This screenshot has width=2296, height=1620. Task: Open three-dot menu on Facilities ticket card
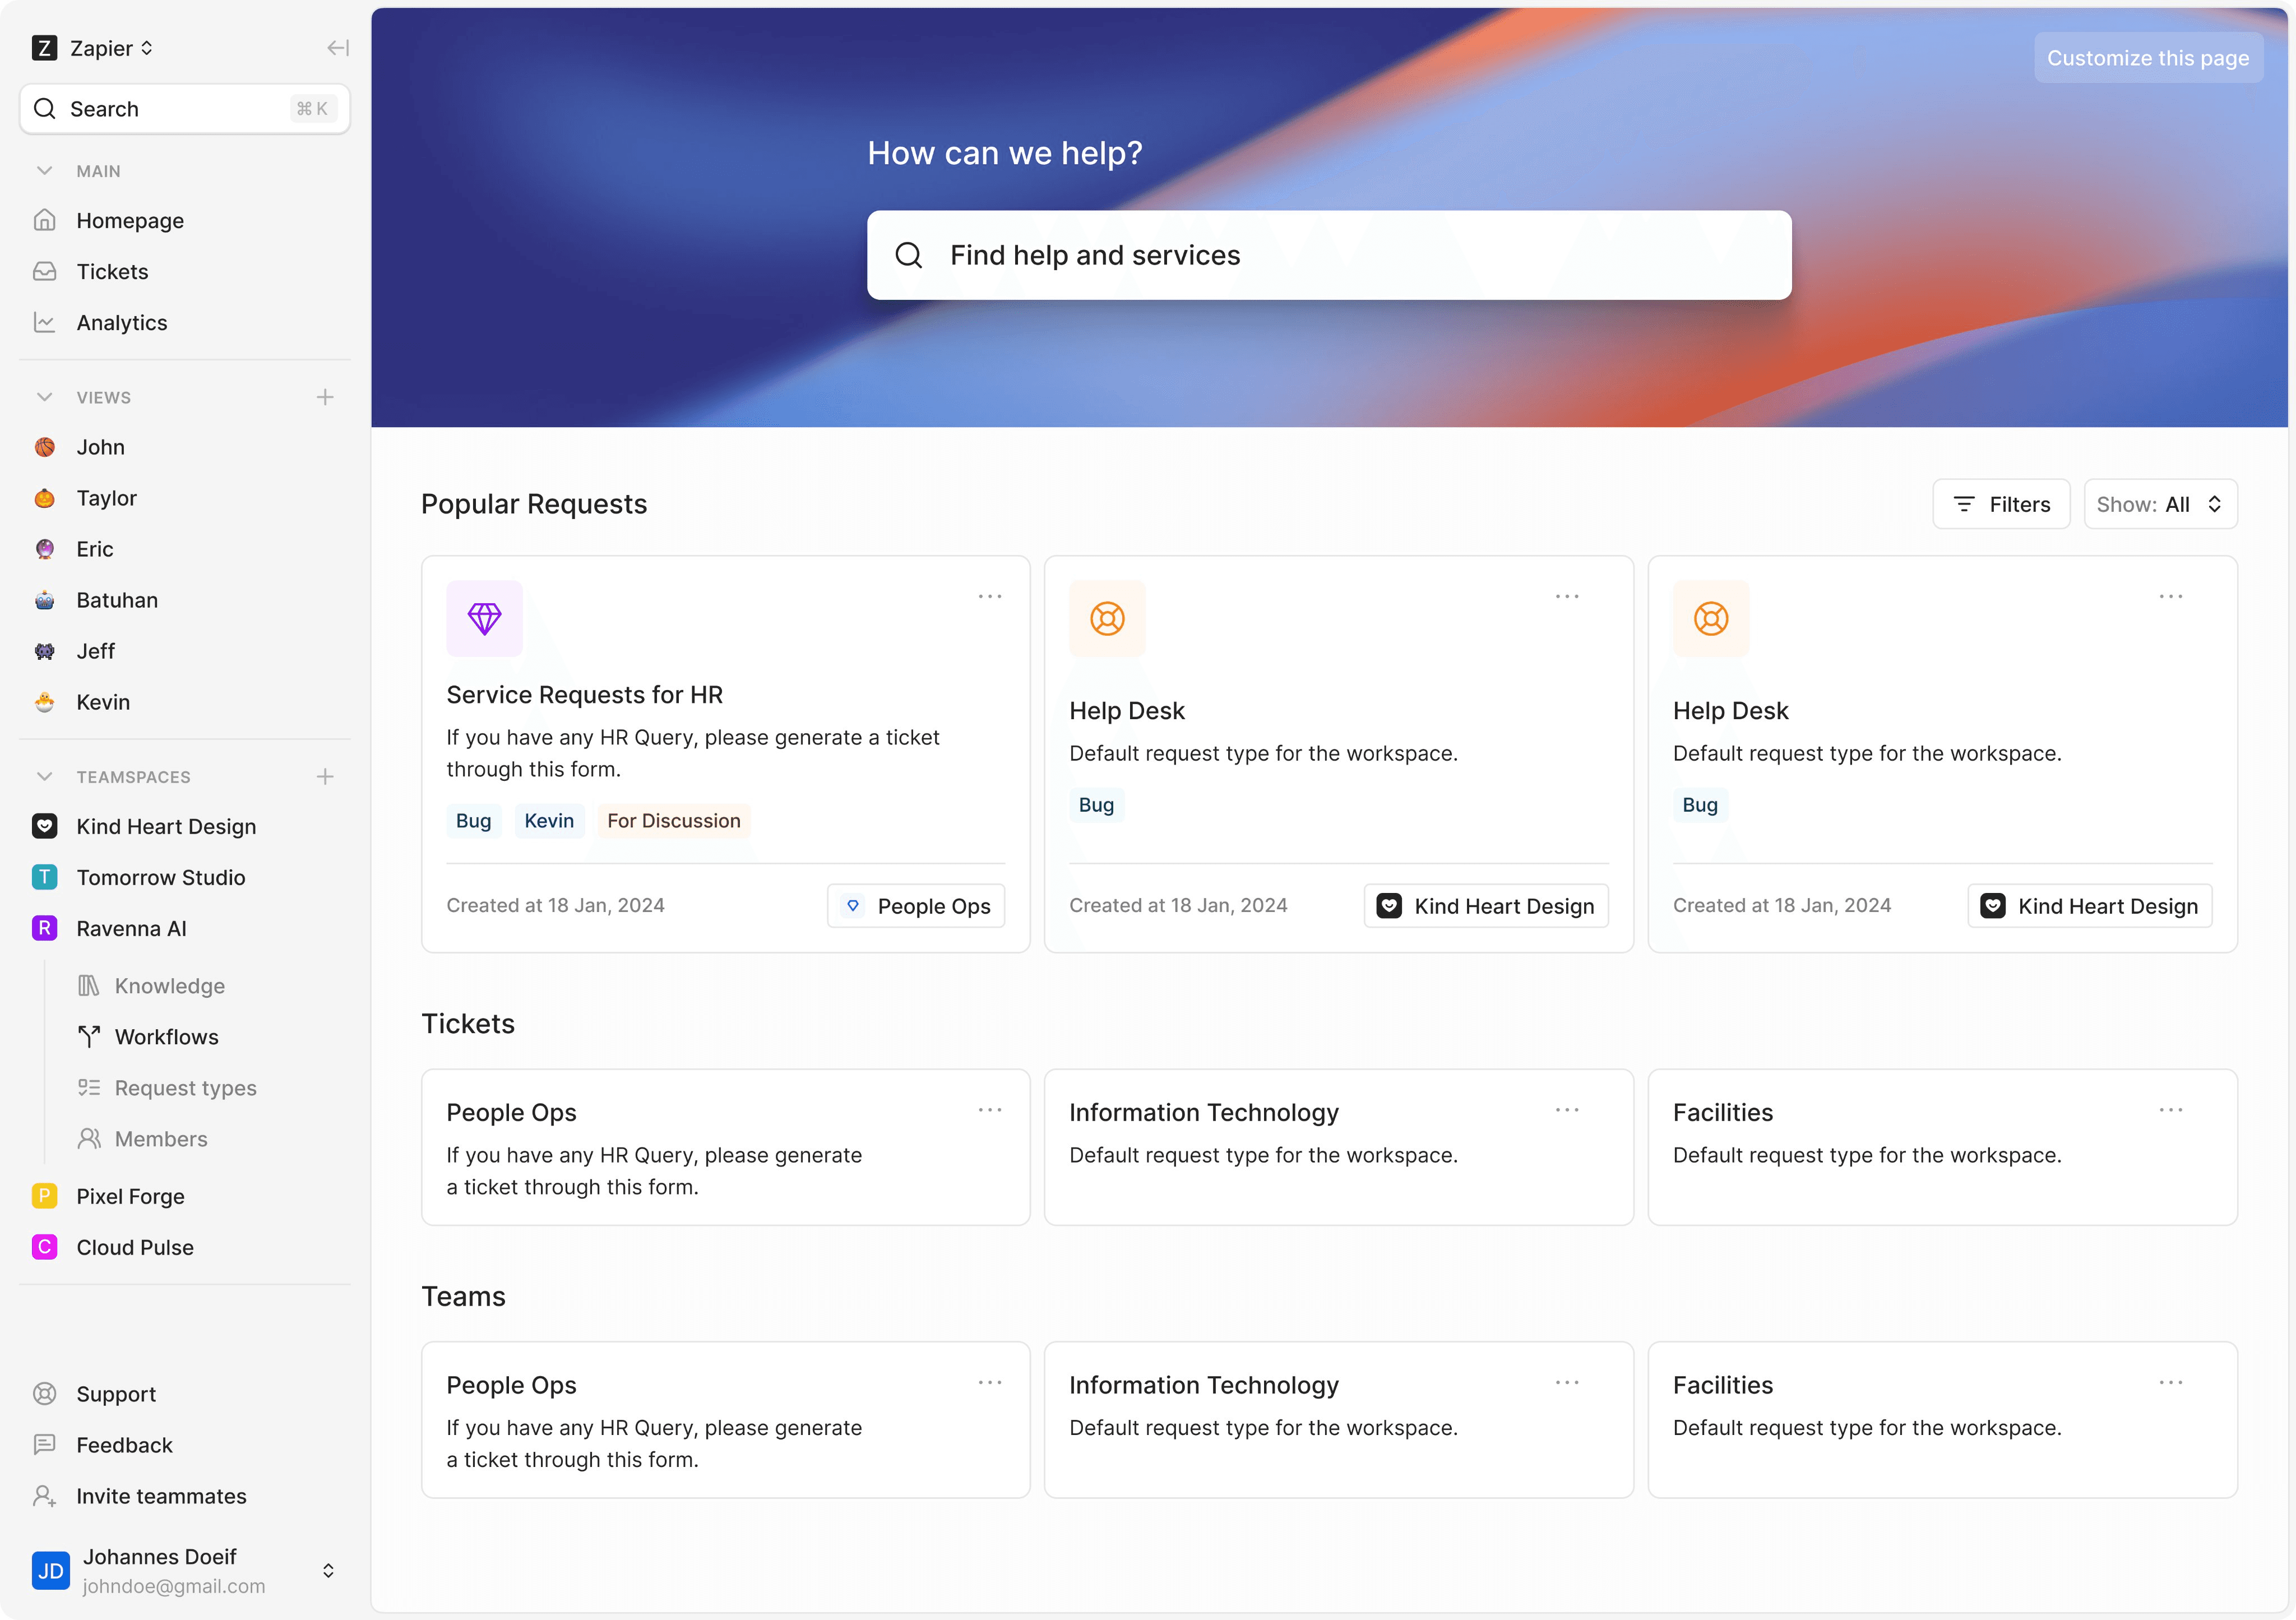(x=2170, y=1110)
